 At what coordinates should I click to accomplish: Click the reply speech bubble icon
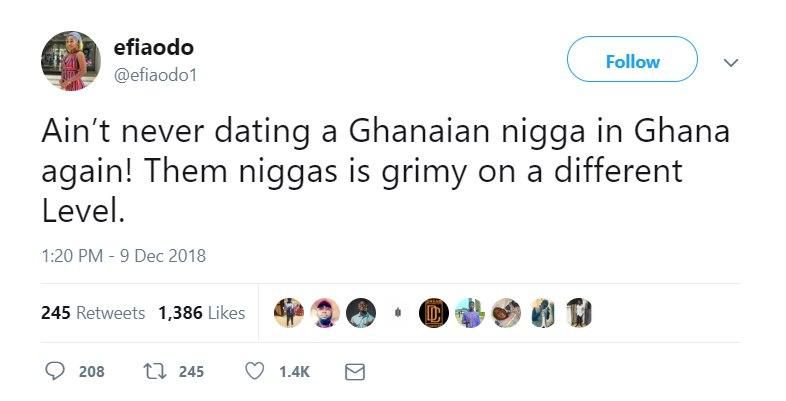pyautogui.click(x=55, y=371)
